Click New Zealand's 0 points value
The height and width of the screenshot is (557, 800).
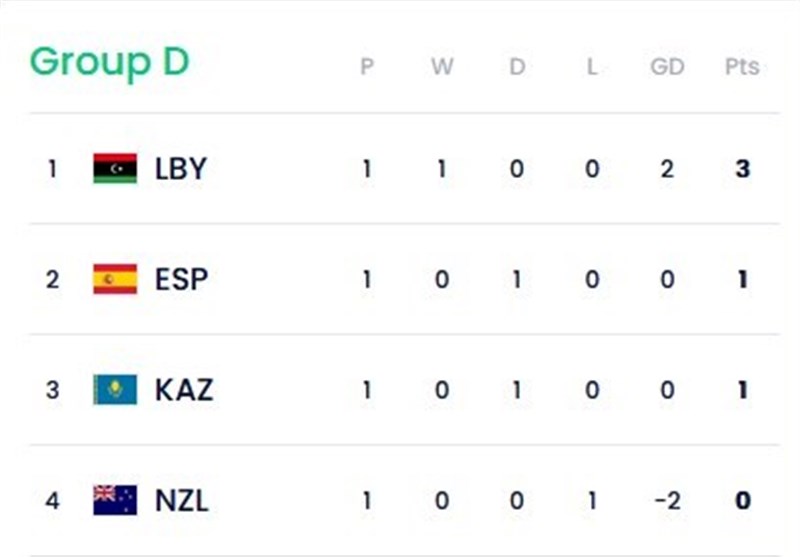742,499
